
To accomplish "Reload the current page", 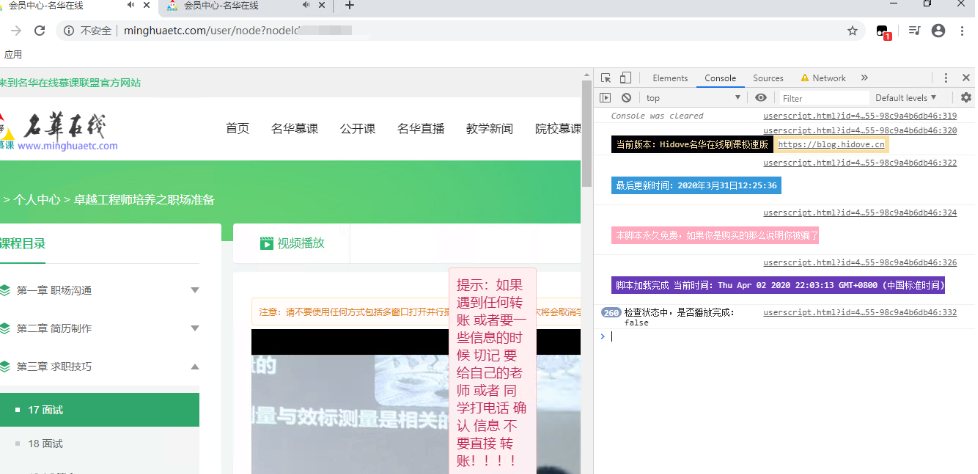I will point(40,31).
